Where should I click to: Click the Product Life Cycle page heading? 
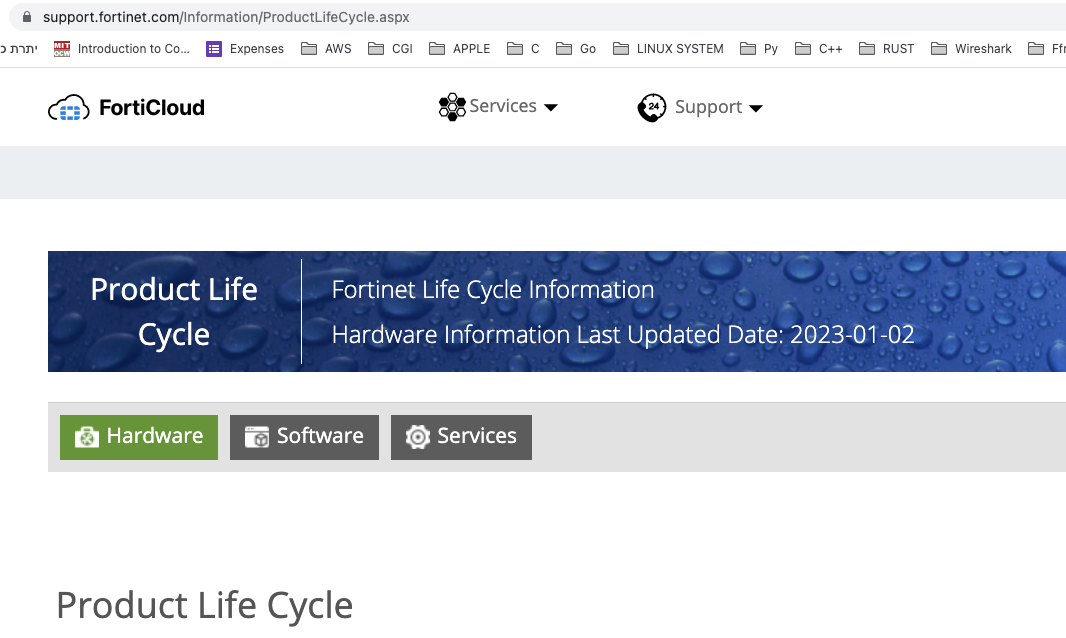click(205, 605)
